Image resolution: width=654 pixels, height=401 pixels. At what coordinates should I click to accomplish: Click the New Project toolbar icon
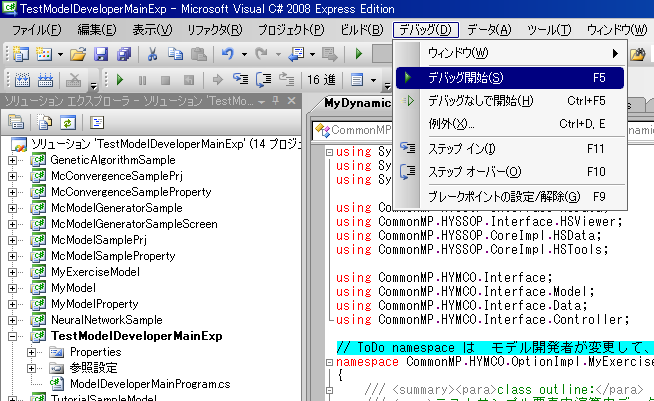20,54
